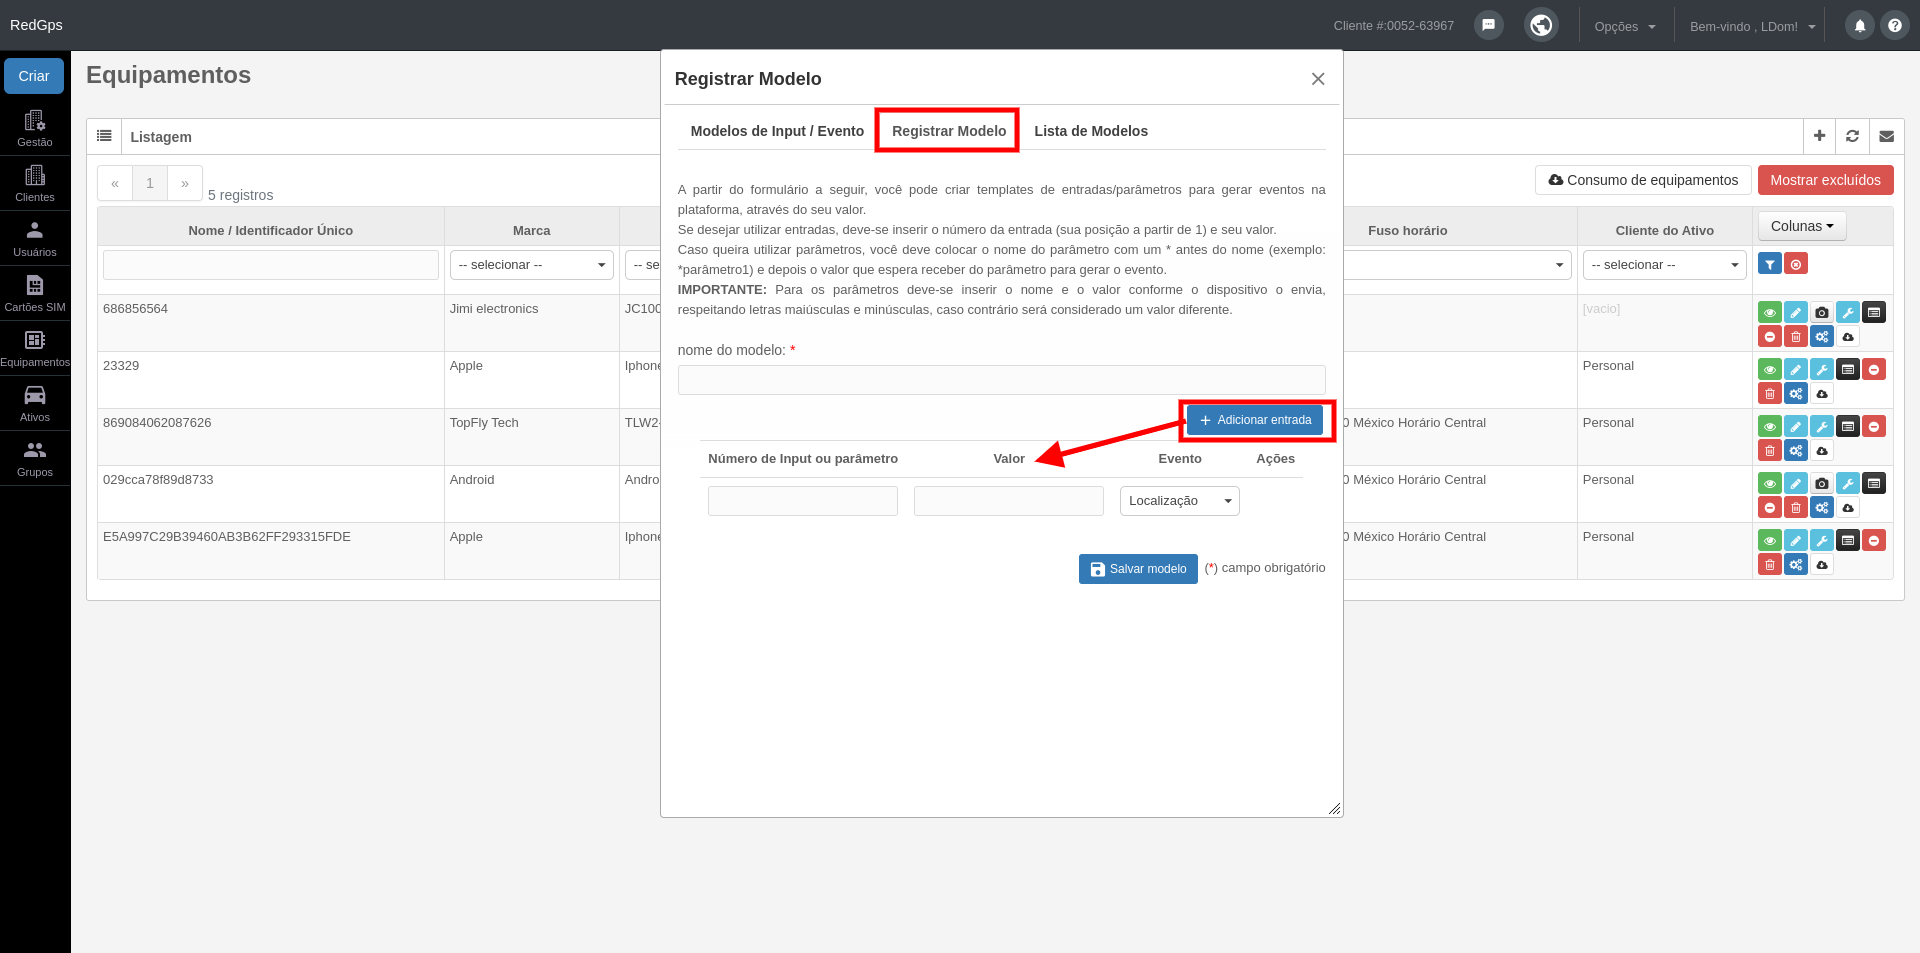1920x953 pixels.
Task: Open Grupos section in sidebar
Action: 35,458
